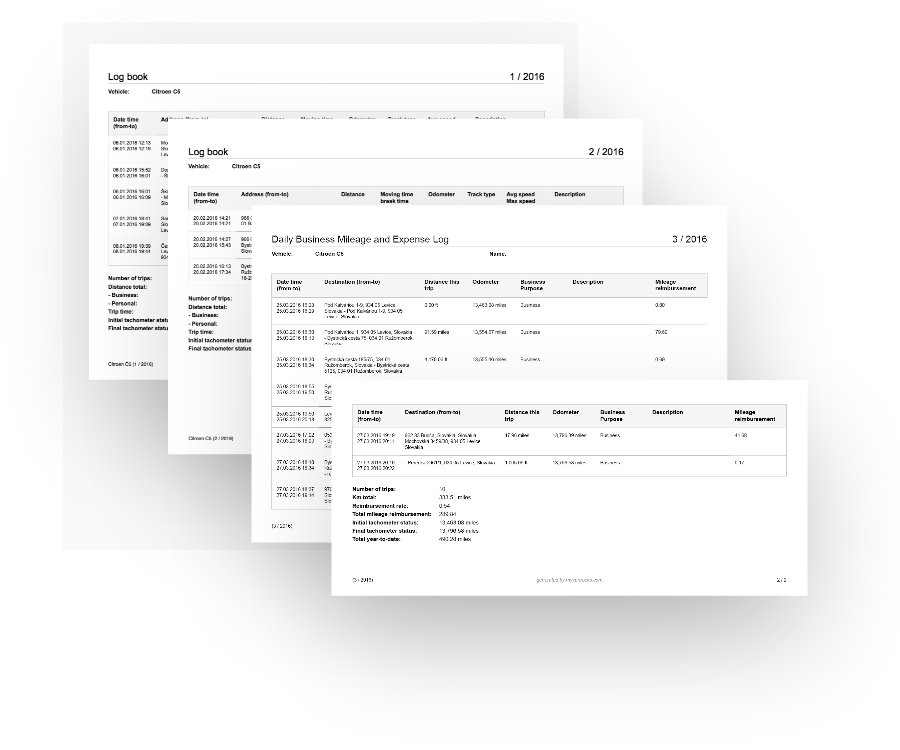Click 'Odometer' header on the front summary page
This screenshot has height=750, width=900.
(x=565, y=413)
